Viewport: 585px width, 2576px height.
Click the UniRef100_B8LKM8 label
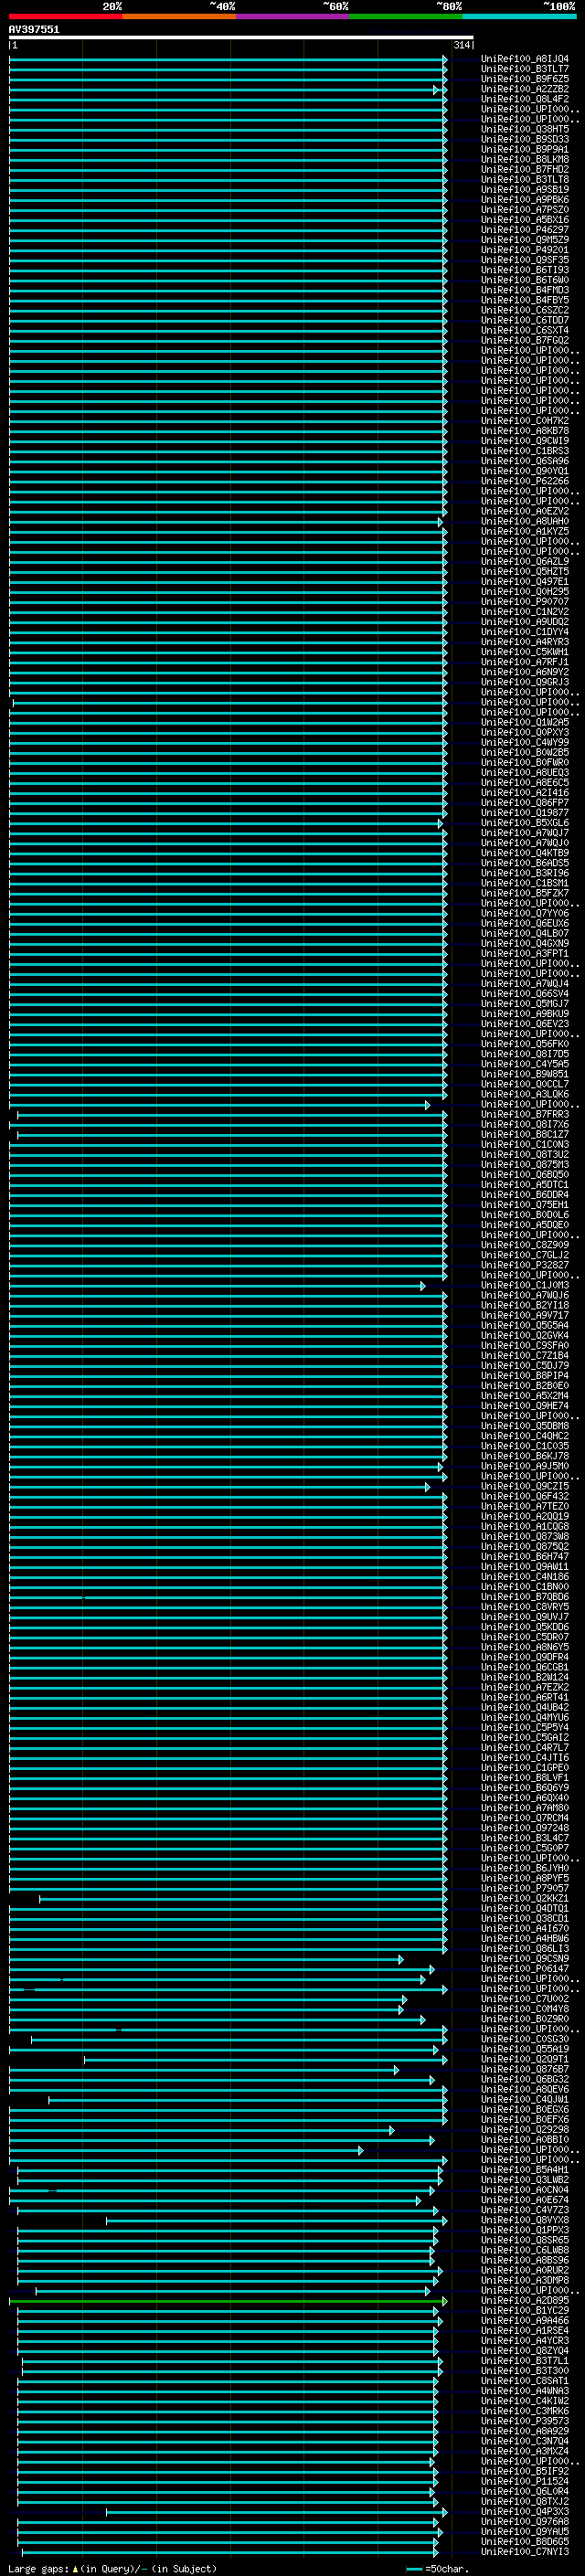pos(524,159)
